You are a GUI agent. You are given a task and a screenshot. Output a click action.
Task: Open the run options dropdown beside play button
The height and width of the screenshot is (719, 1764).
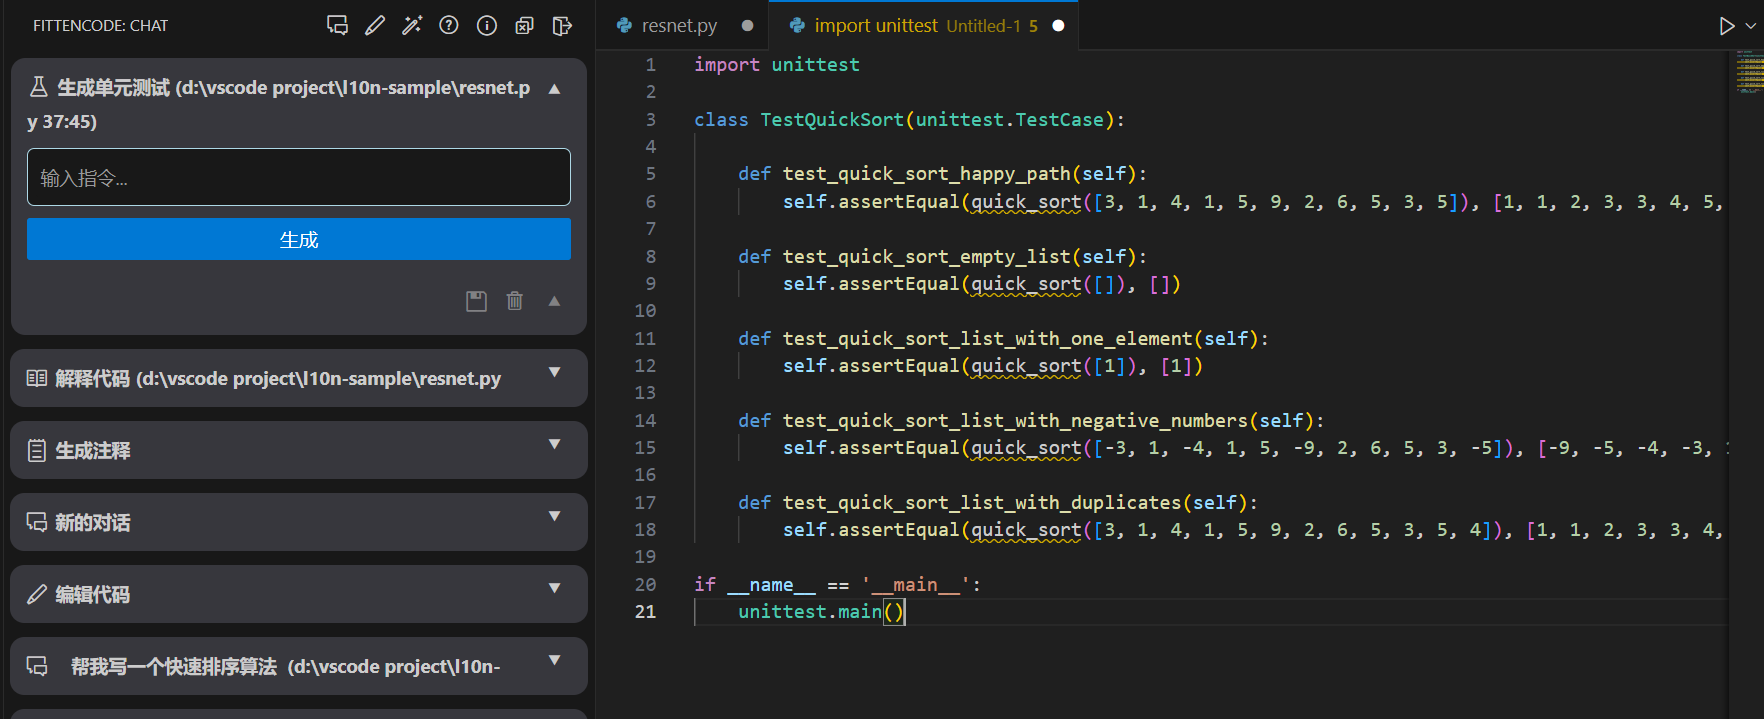tap(1750, 26)
